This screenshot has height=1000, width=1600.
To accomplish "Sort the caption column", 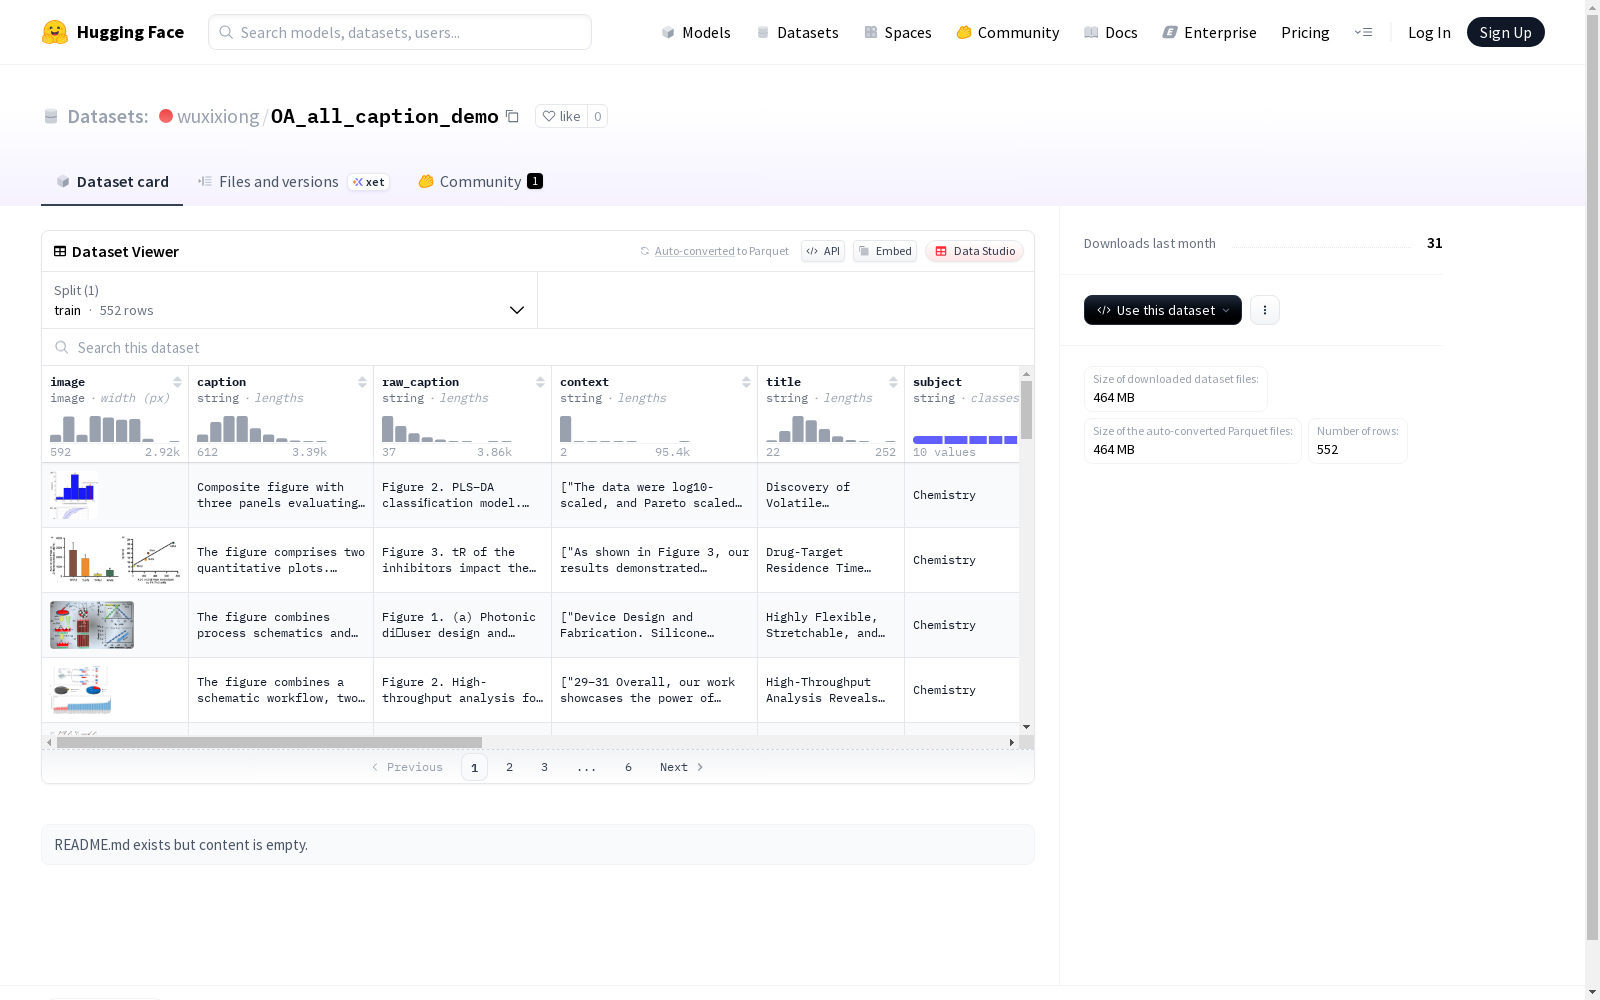I will (362, 382).
